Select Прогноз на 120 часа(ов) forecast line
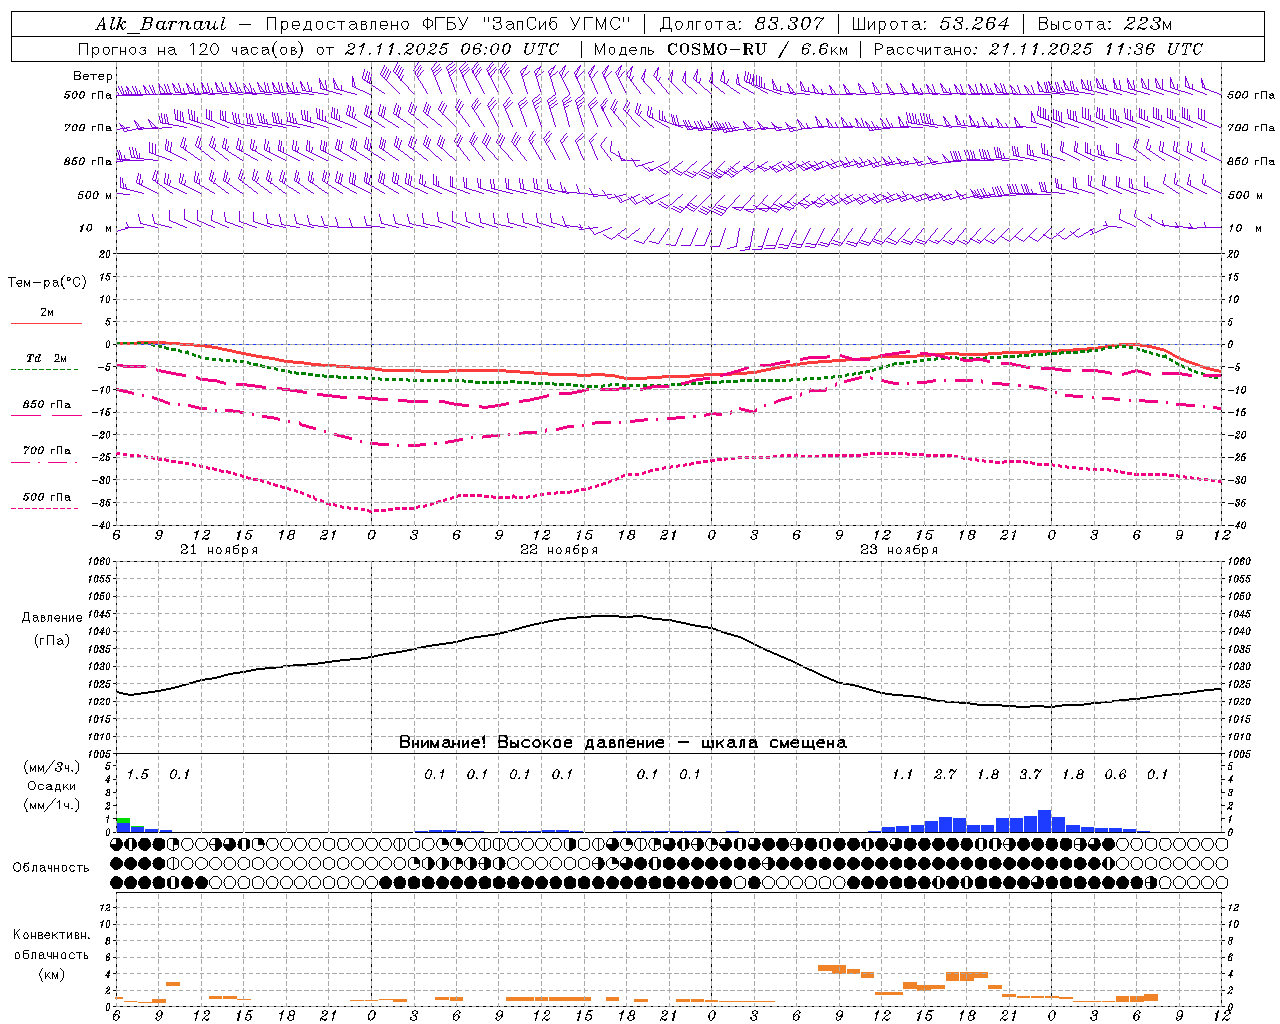Screen dimensions: 1280x1024 318,49
